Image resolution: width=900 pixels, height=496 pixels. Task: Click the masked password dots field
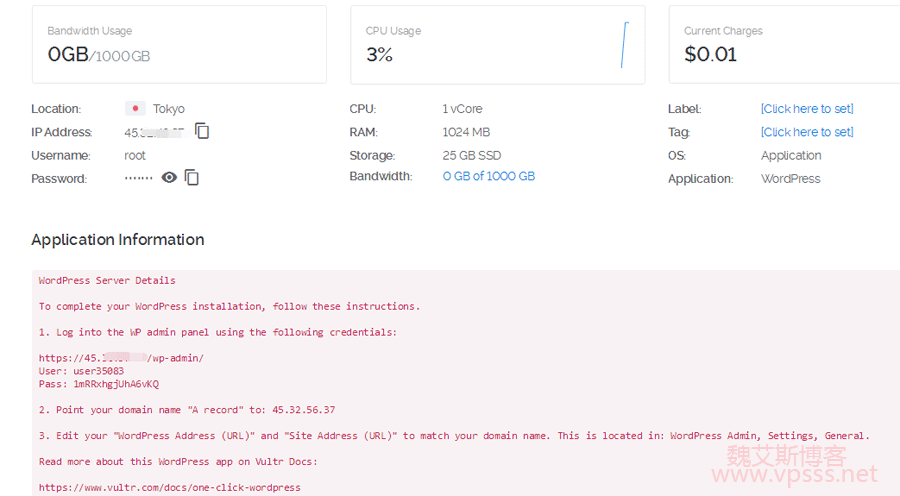pos(138,178)
